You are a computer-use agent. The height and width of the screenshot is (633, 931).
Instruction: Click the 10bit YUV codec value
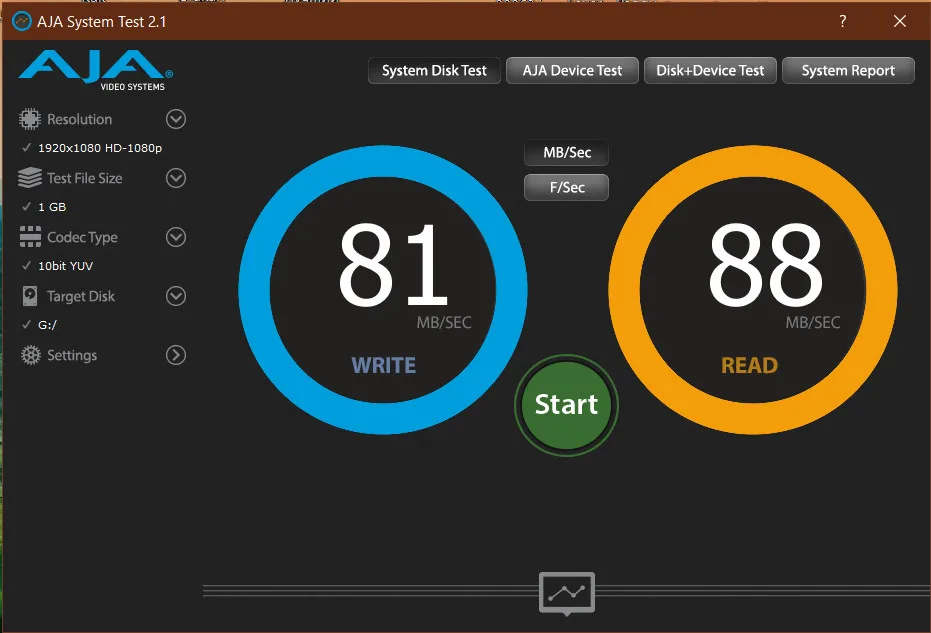65,266
